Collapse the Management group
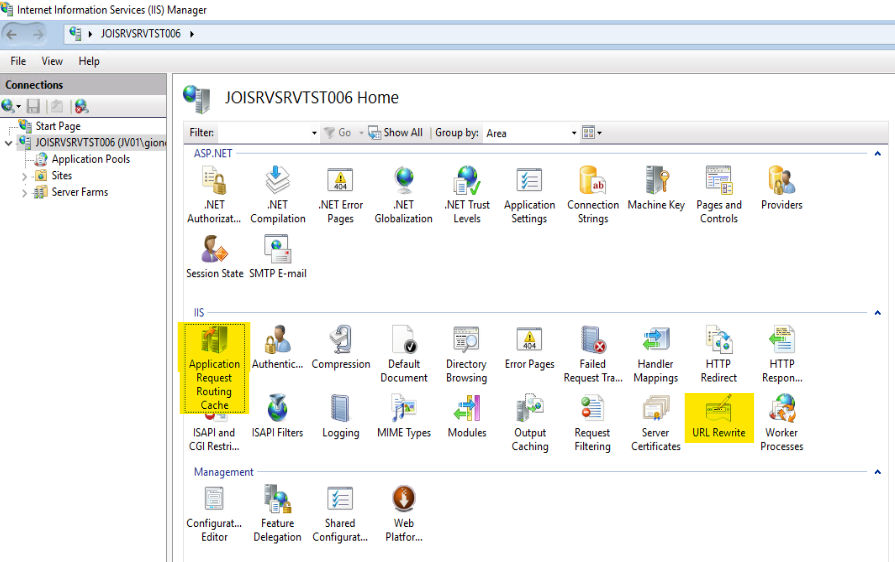Viewport: 895px width, 562px height. pyautogui.click(x=877, y=472)
